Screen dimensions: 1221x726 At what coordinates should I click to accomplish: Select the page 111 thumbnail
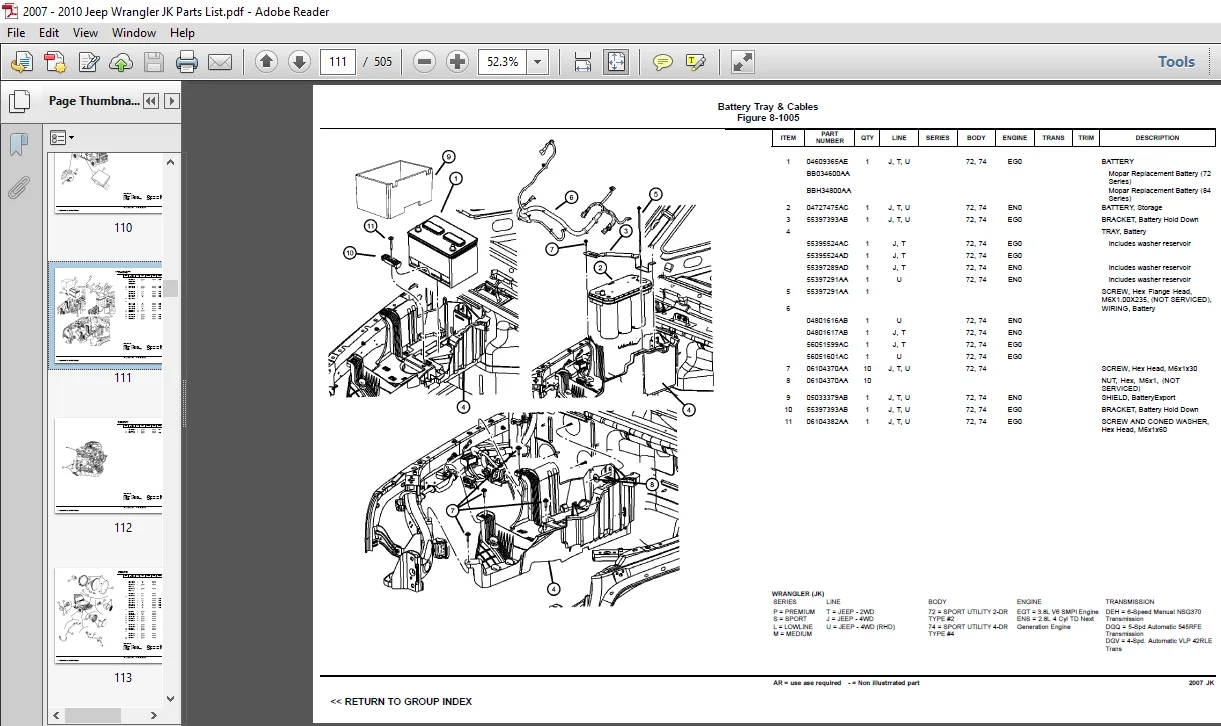pos(108,315)
